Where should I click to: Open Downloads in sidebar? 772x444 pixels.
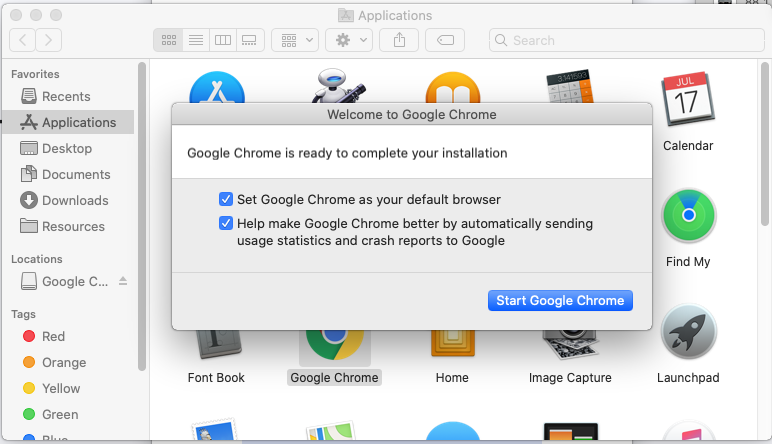68,200
